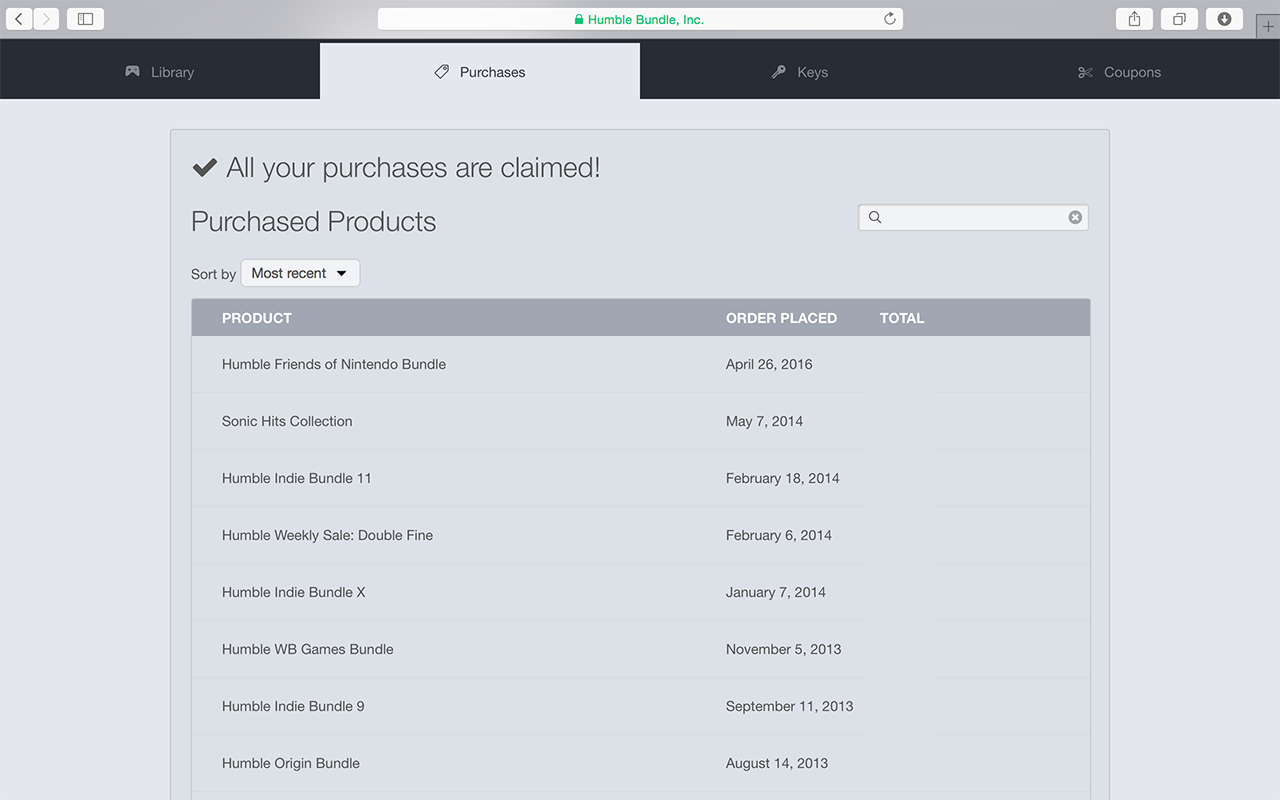Click the February 6, 2014 order date
The width and height of the screenshot is (1280, 800).
click(779, 535)
